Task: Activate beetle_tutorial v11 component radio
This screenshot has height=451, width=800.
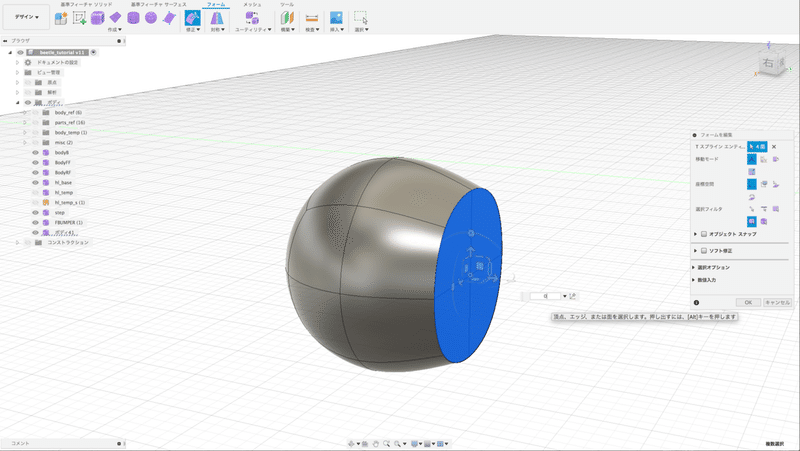Action: click(93, 52)
